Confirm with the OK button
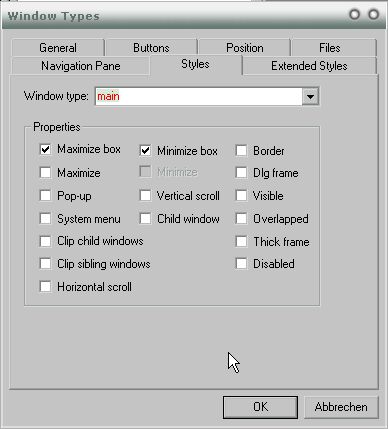The image size is (388, 429). (260, 407)
